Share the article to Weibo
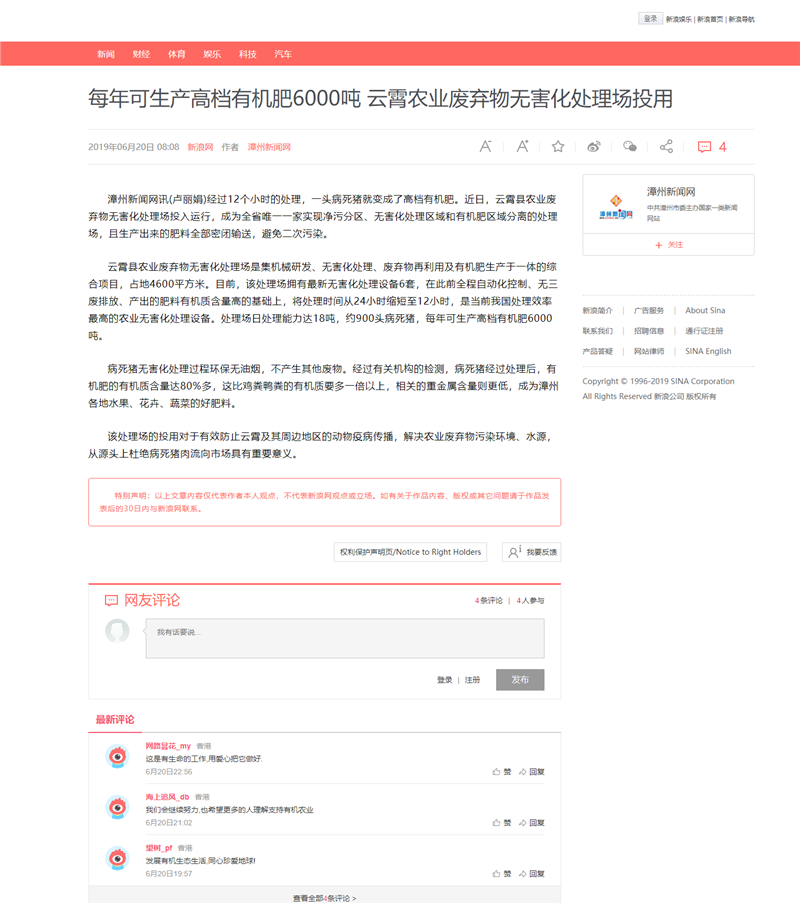 pyautogui.click(x=594, y=147)
